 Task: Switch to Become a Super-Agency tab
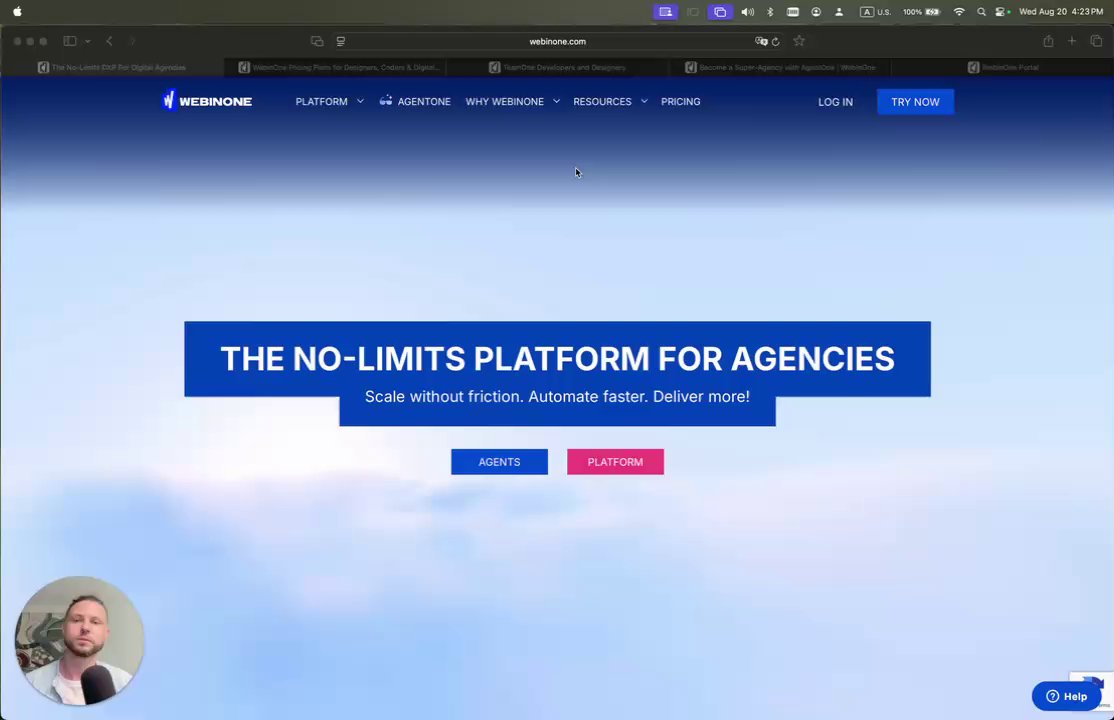pyautogui.click(x=780, y=68)
